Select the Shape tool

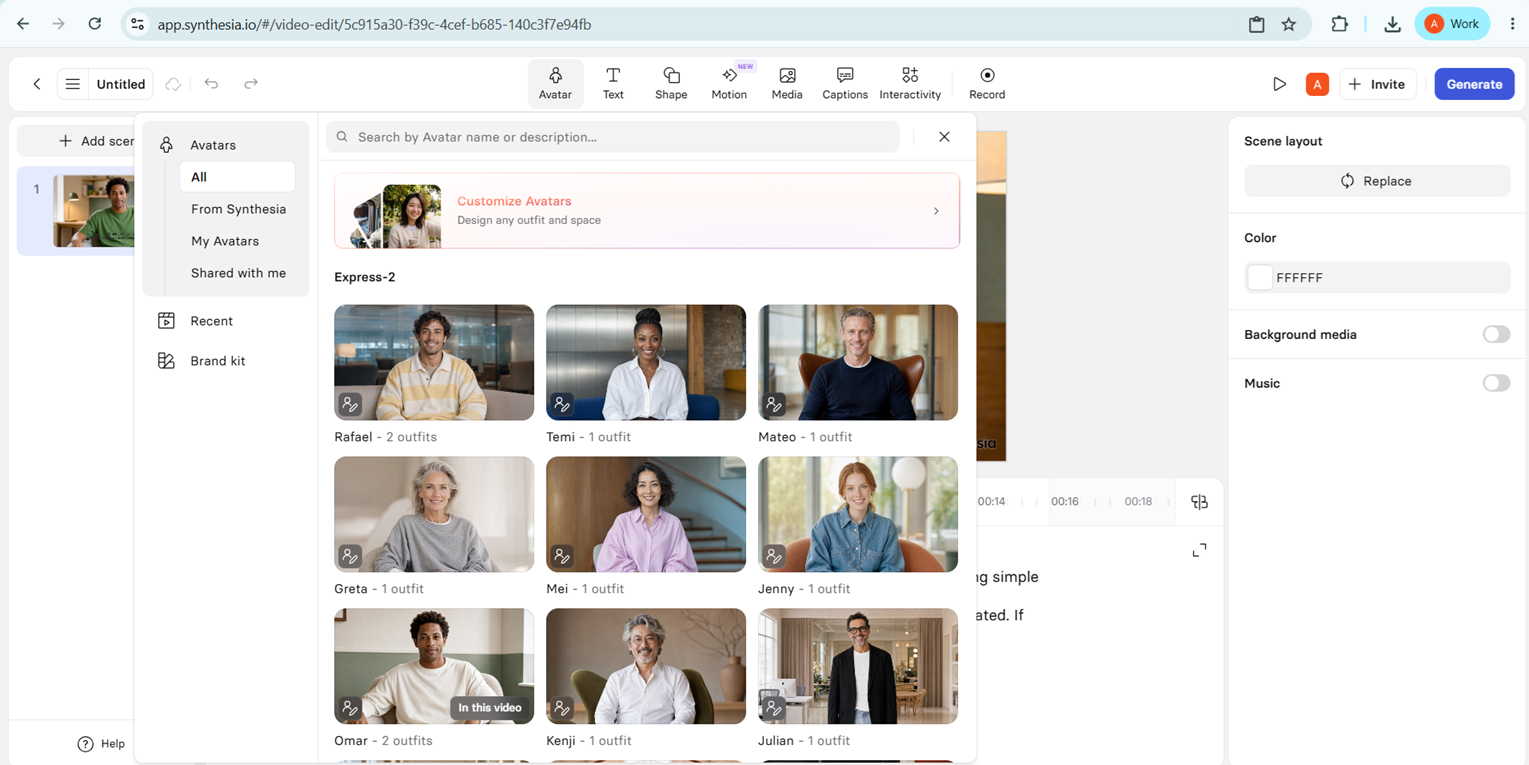pos(671,84)
